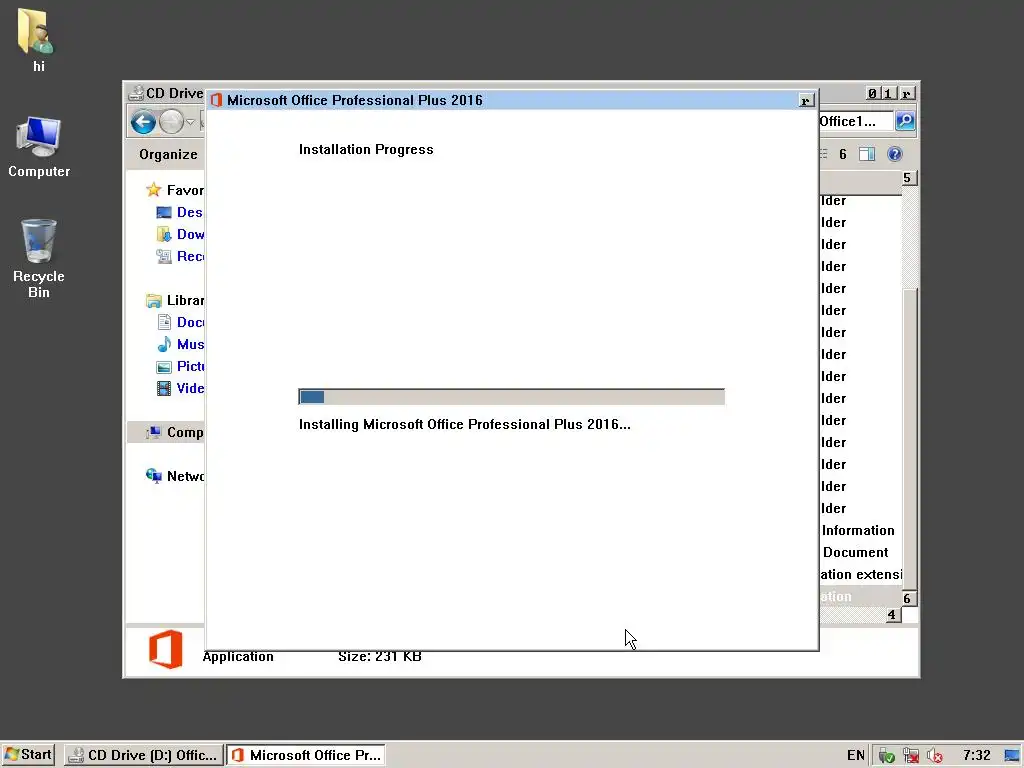This screenshot has height=768, width=1024.
Task: Click the file list scroll up arrow
Action: coord(908,178)
